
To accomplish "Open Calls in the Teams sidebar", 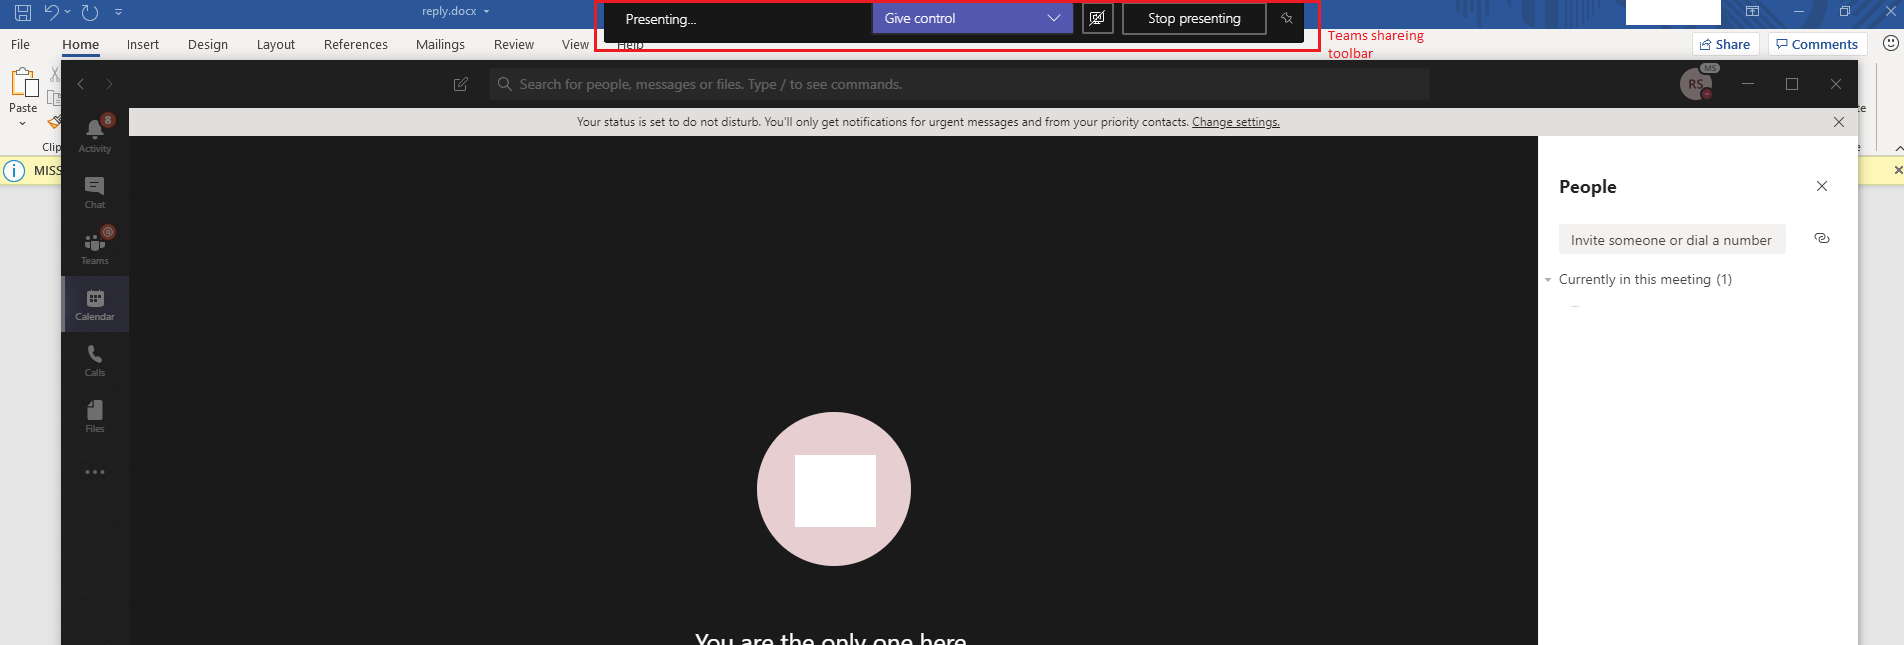I will coord(95,360).
